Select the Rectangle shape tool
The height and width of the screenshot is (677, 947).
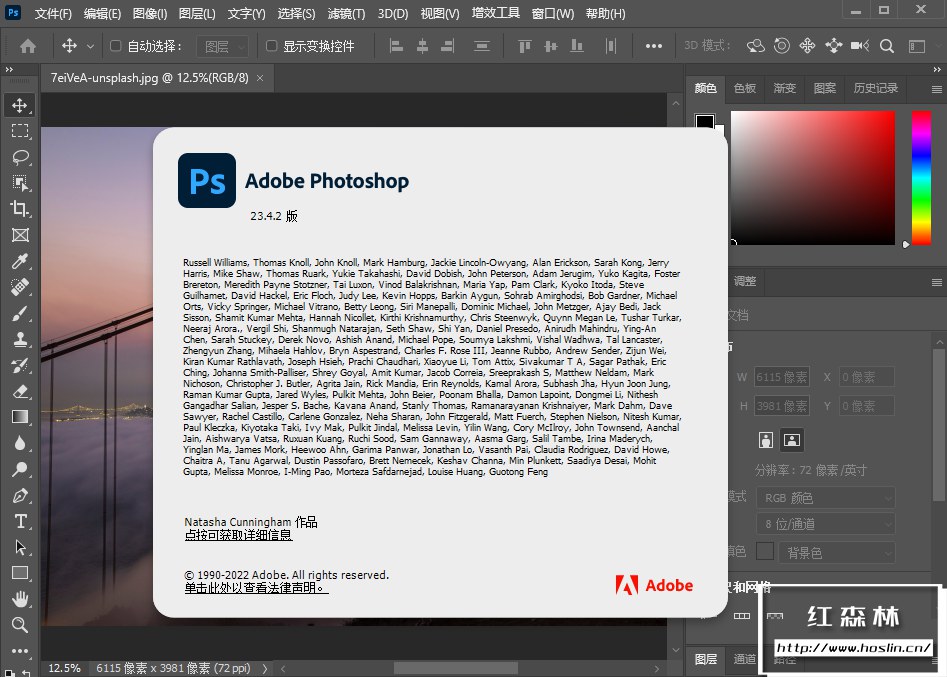click(x=20, y=573)
